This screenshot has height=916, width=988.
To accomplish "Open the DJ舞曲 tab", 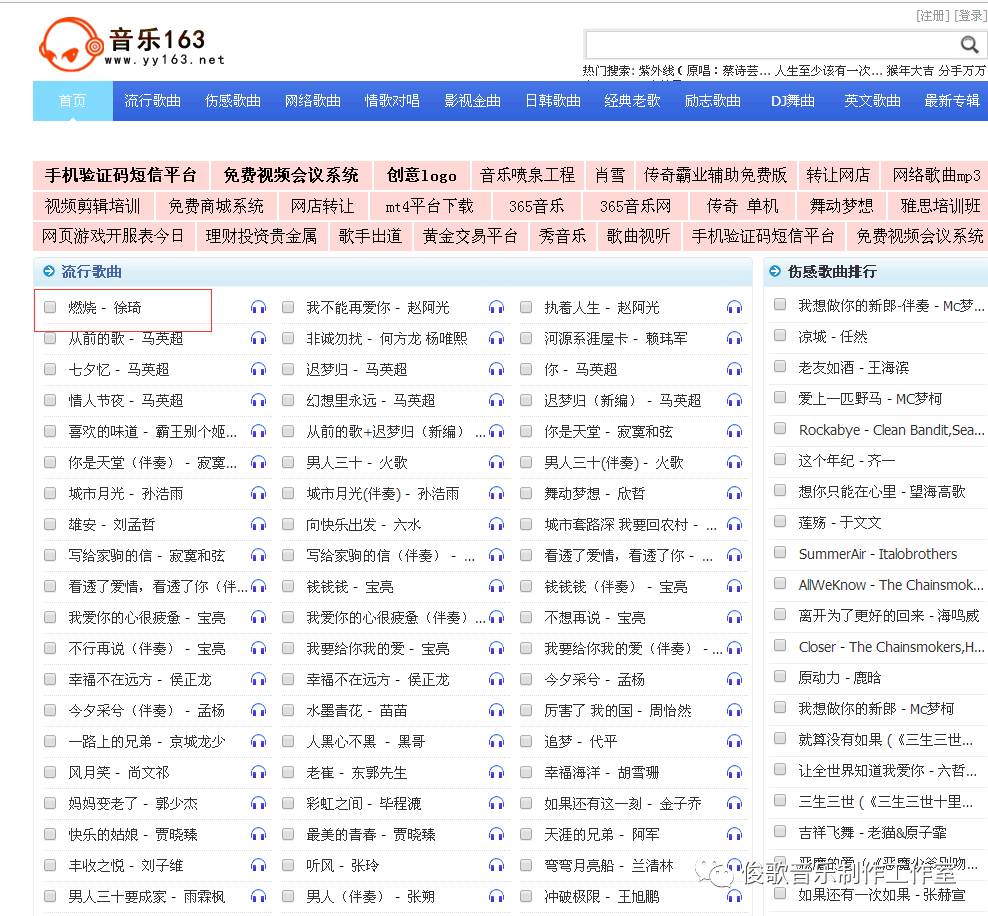I will (793, 101).
